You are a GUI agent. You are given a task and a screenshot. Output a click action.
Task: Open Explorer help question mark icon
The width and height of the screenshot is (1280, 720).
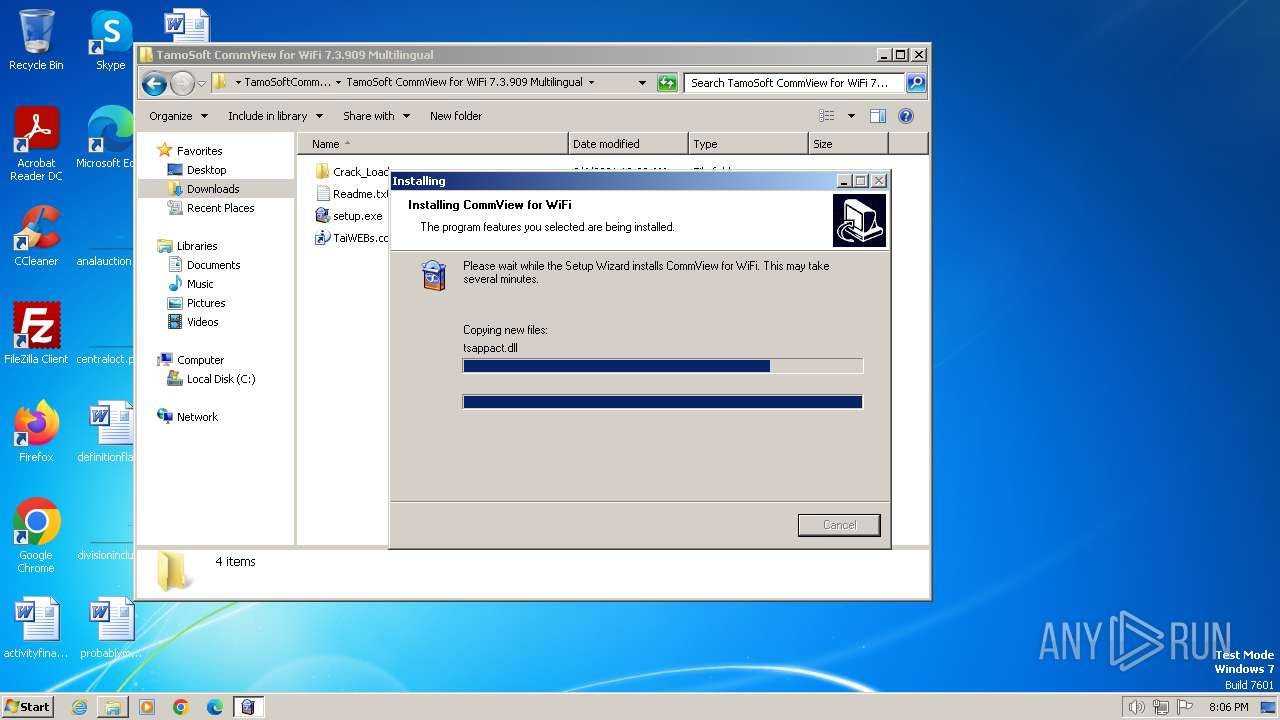point(906,116)
